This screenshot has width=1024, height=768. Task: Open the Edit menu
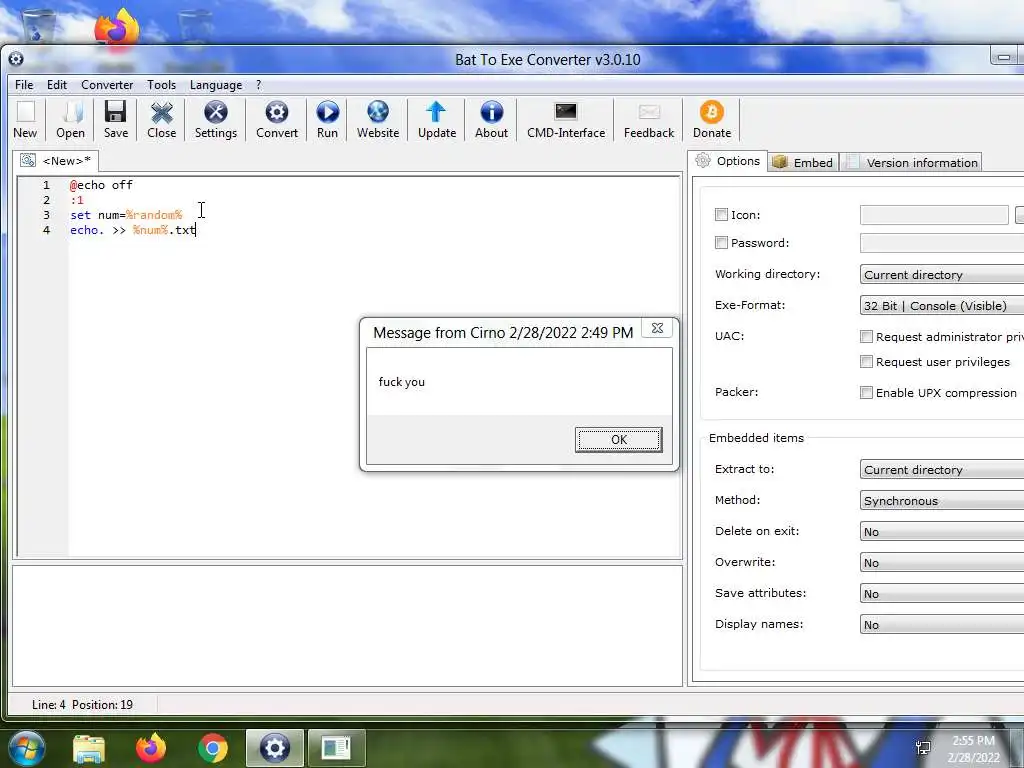[x=57, y=85]
